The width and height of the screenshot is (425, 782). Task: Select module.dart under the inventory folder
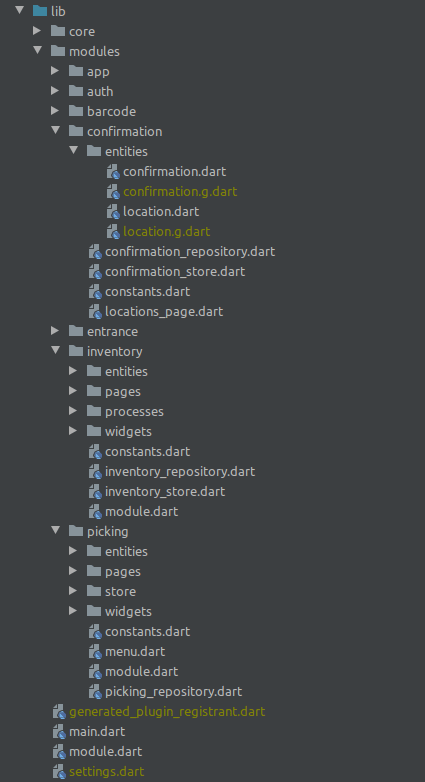(142, 511)
